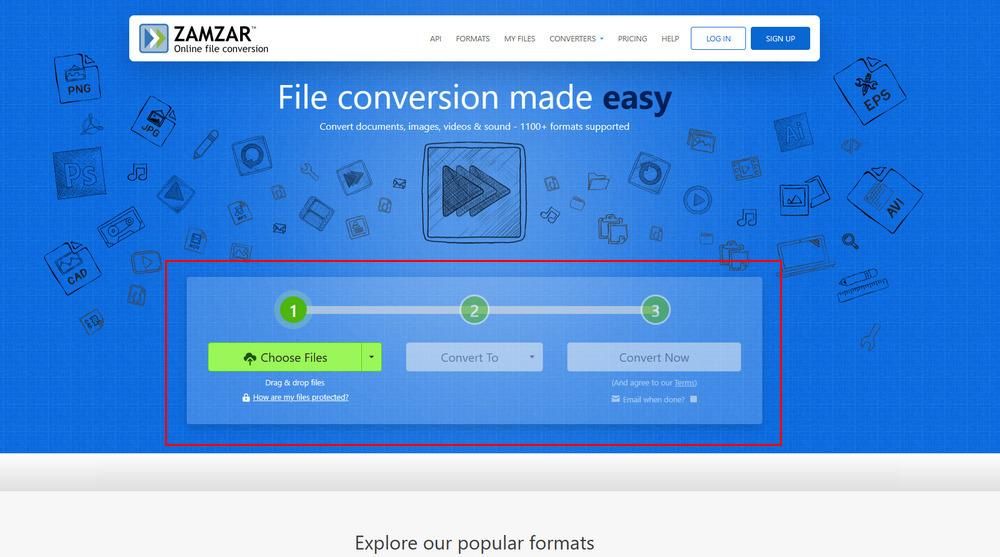Expand the CONVERTERS dropdown menu
1000x557 pixels.
point(576,39)
